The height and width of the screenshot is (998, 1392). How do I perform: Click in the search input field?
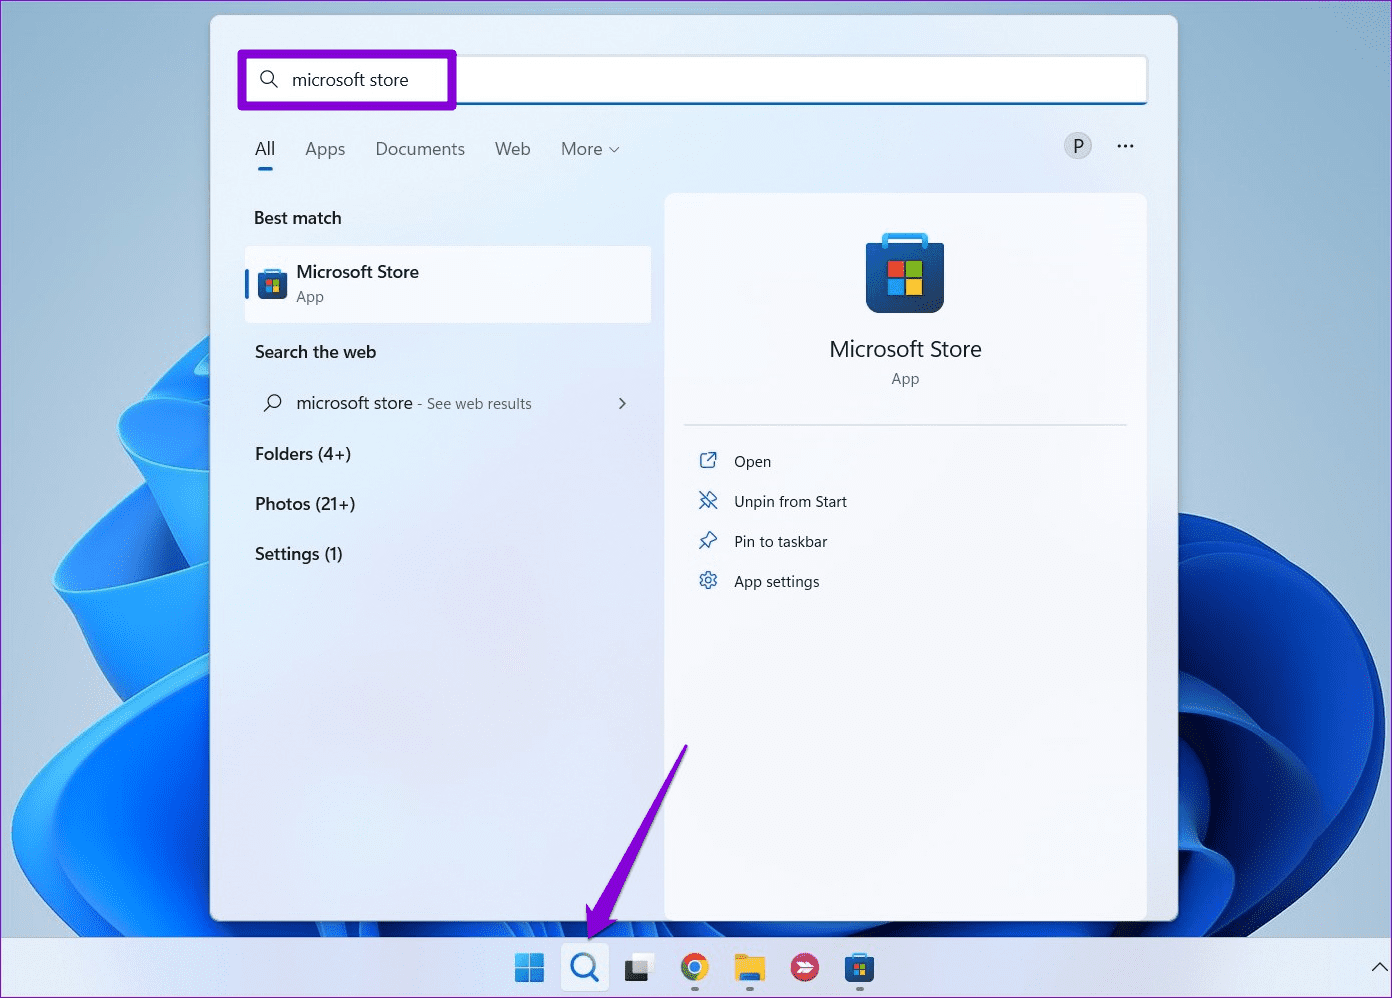(x=692, y=80)
